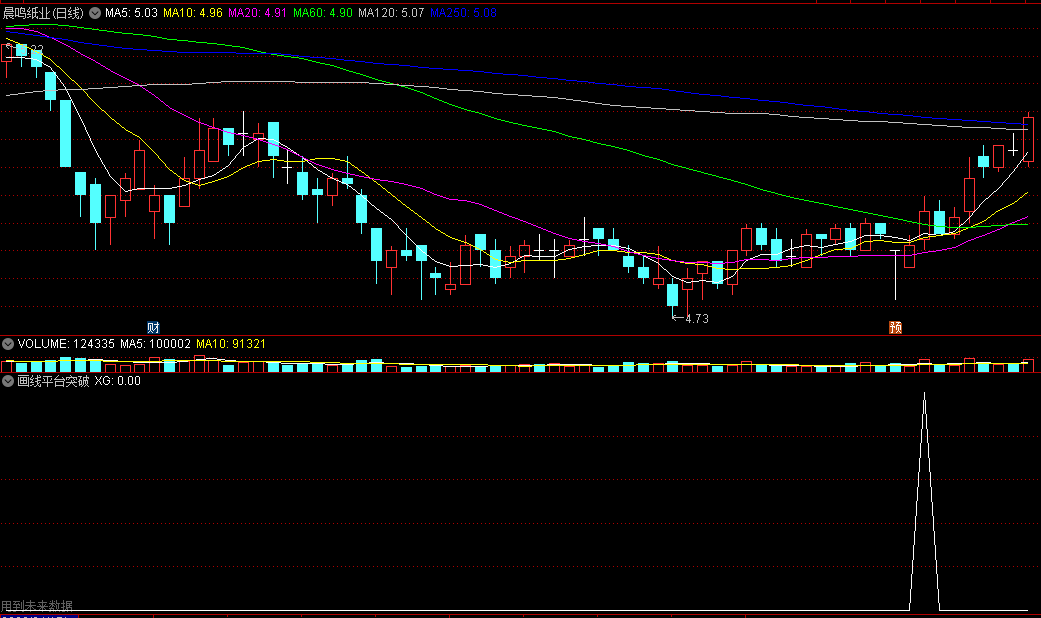Viewport: 1041px width, 618px height.
Task: Click the green MA60: 4.90 label
Action: pyautogui.click(x=323, y=13)
